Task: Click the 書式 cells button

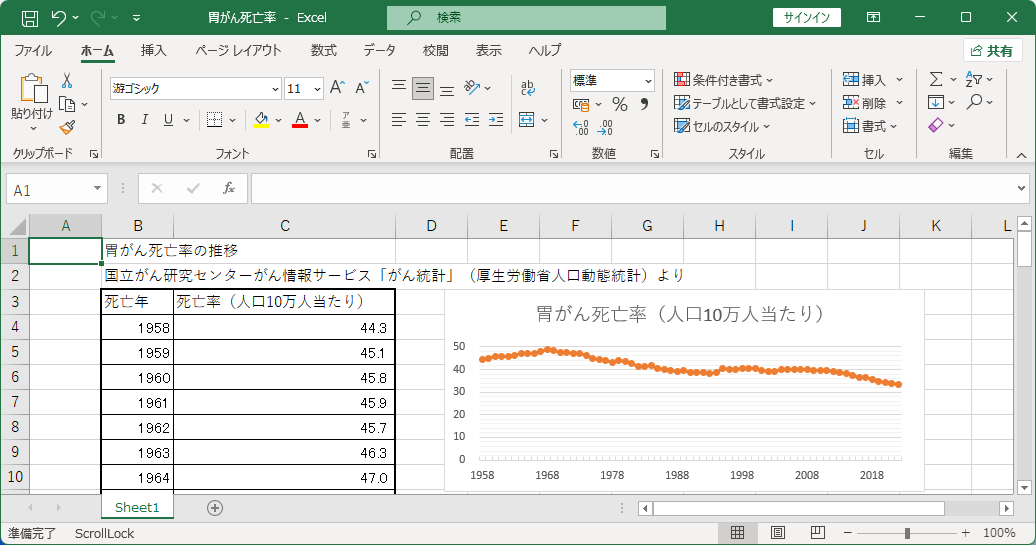Action: coord(870,126)
